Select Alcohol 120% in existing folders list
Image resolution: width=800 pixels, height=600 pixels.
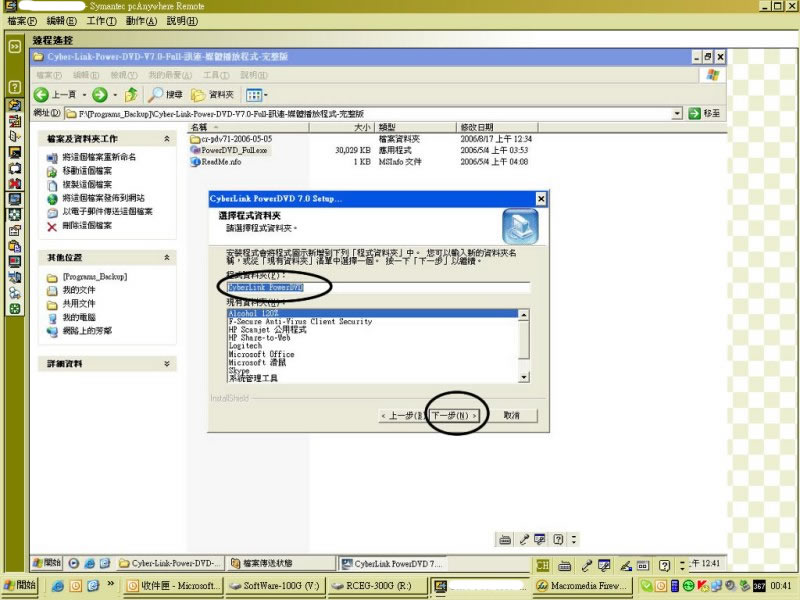pos(372,313)
